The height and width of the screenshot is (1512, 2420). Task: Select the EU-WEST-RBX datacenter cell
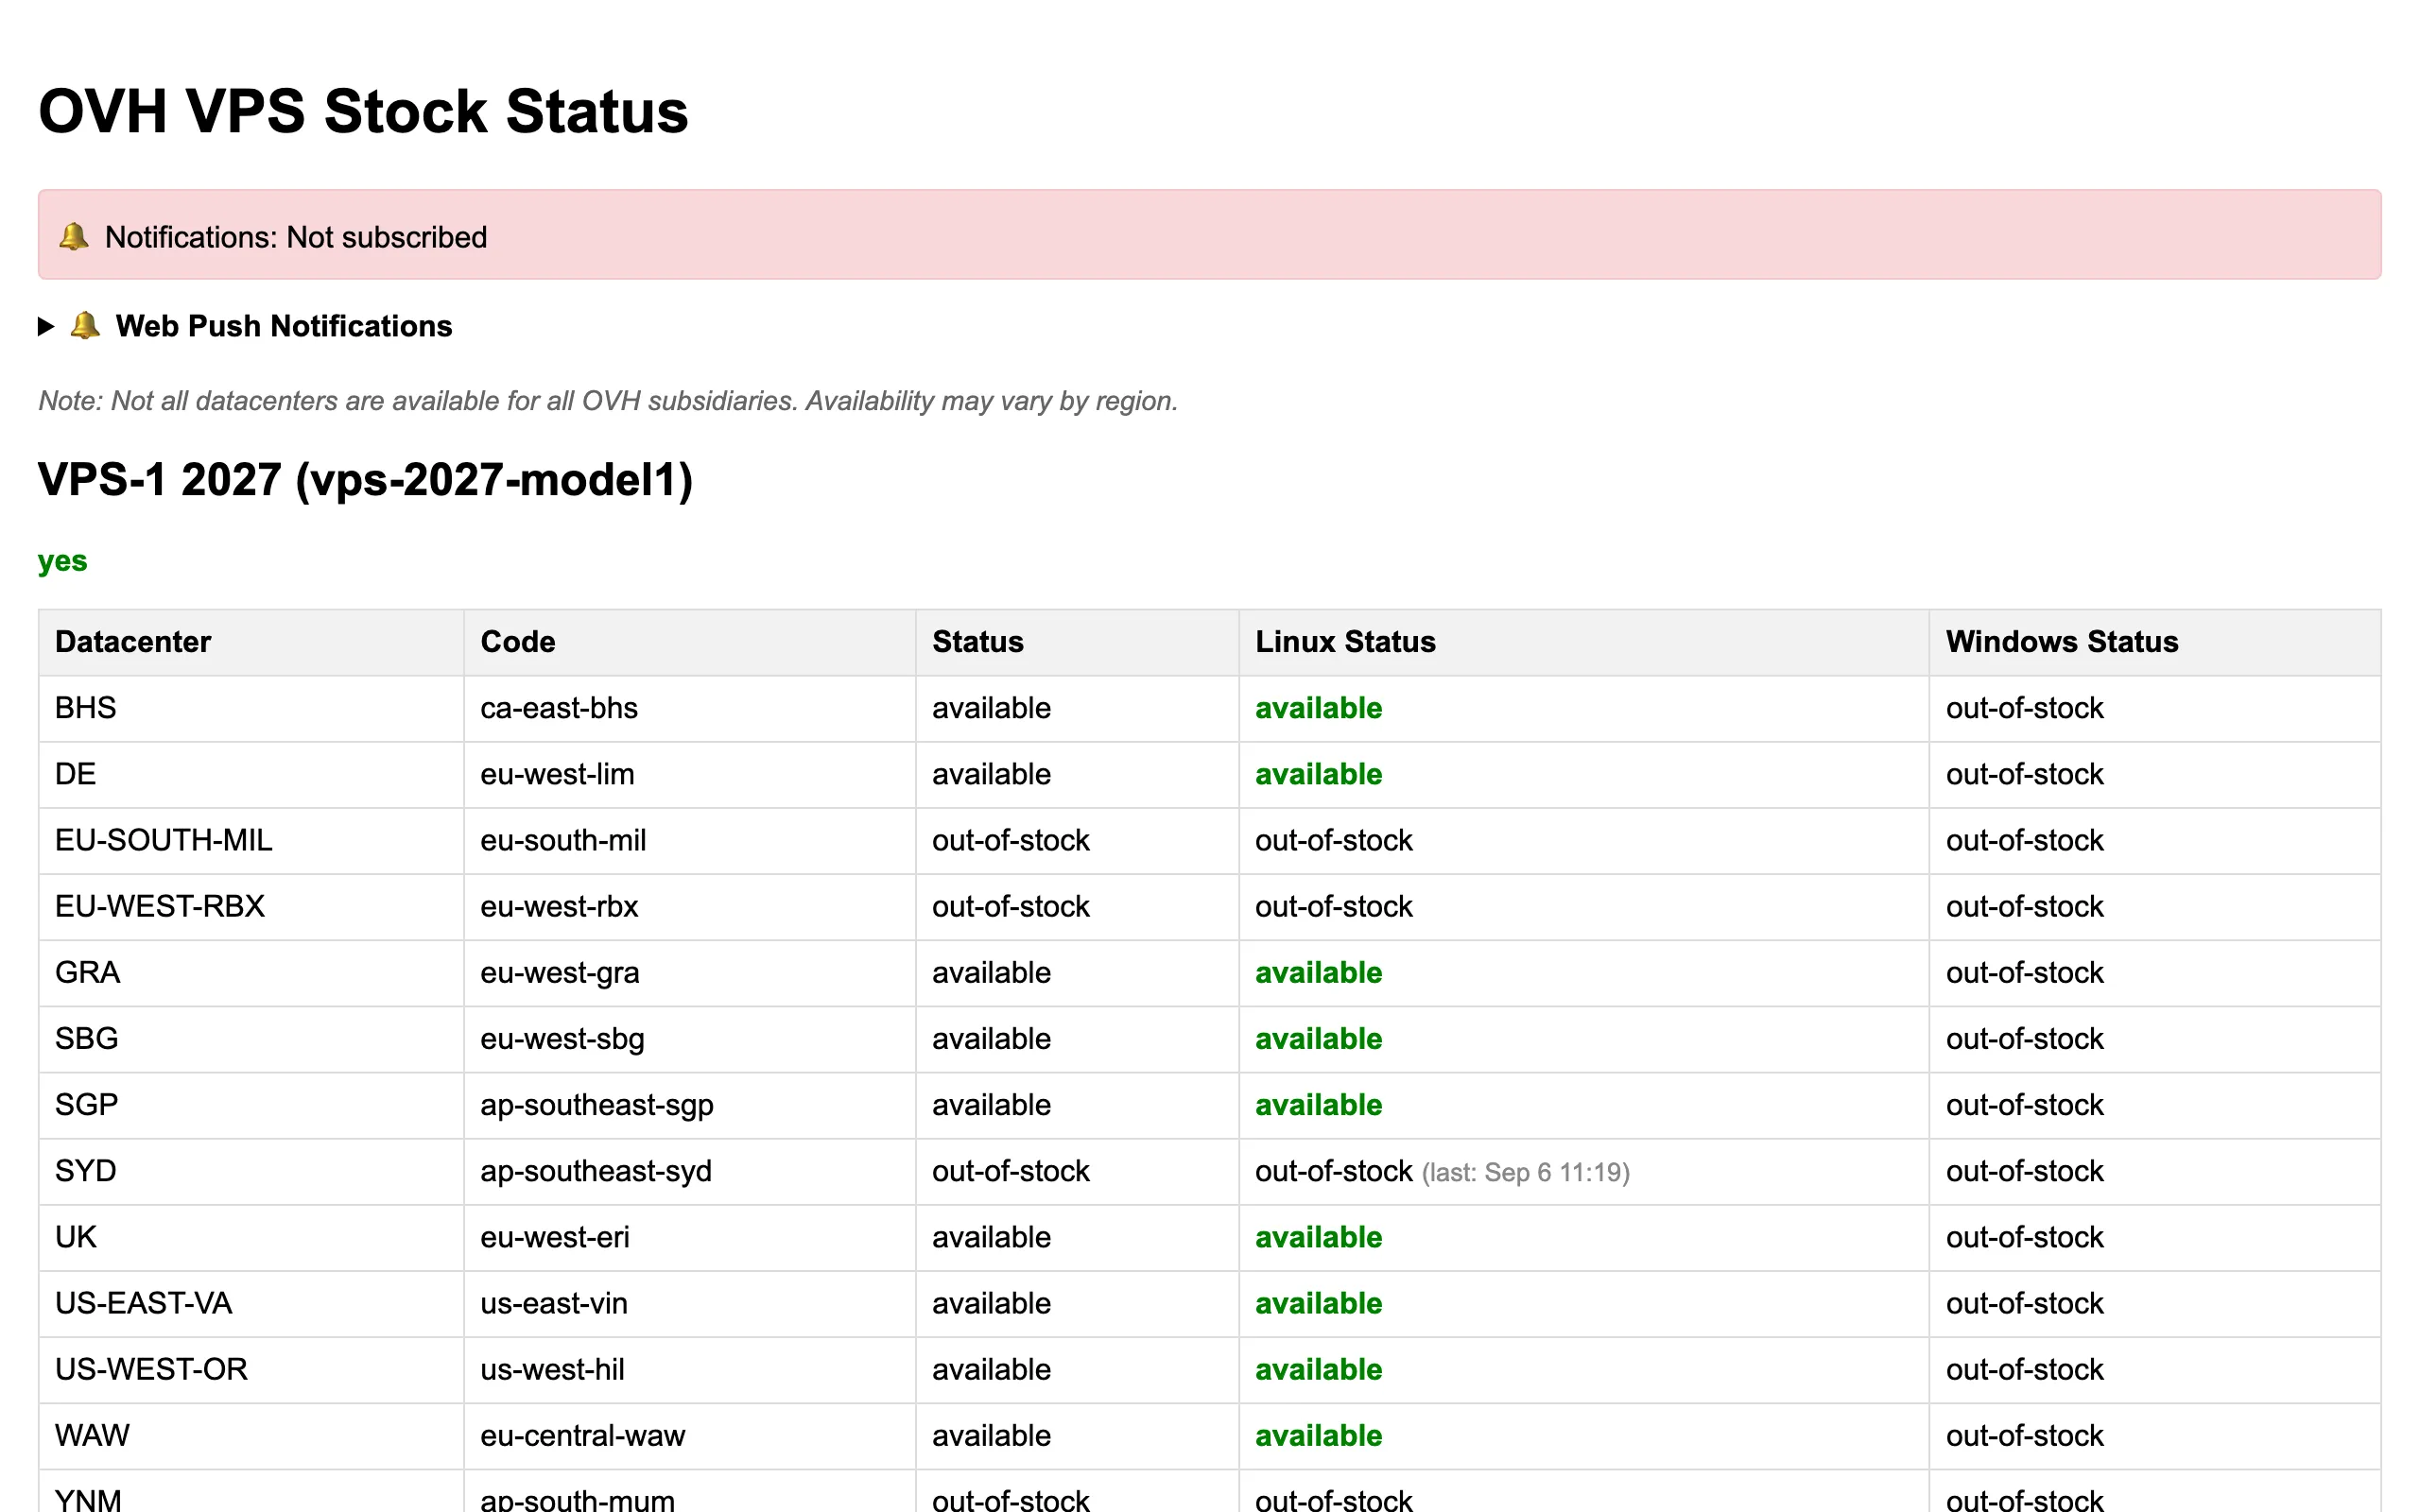(x=251, y=906)
